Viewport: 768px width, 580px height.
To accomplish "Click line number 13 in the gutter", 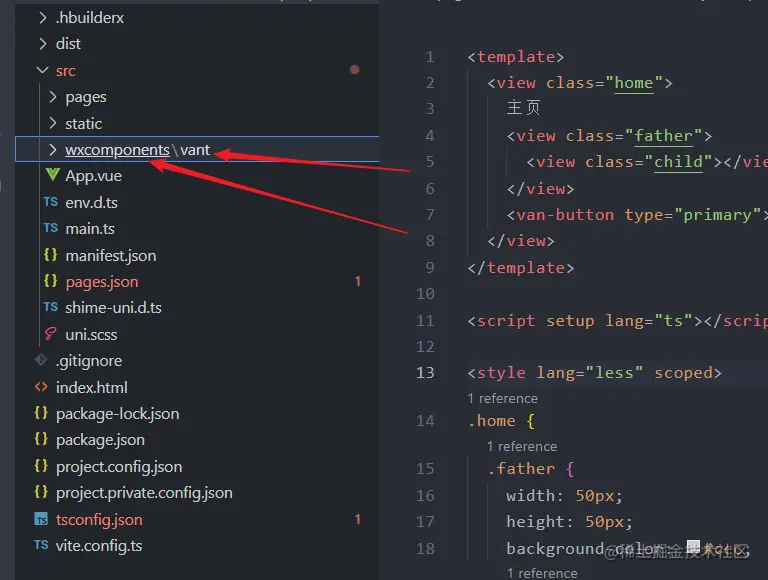I will coord(425,373).
